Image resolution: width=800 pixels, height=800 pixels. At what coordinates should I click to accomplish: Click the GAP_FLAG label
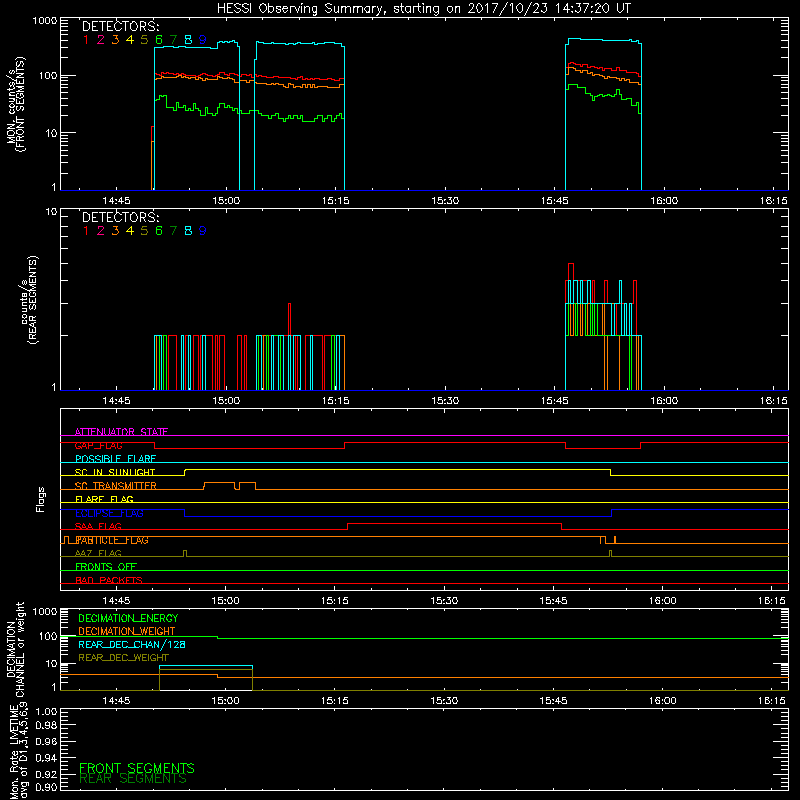[x=98, y=445]
